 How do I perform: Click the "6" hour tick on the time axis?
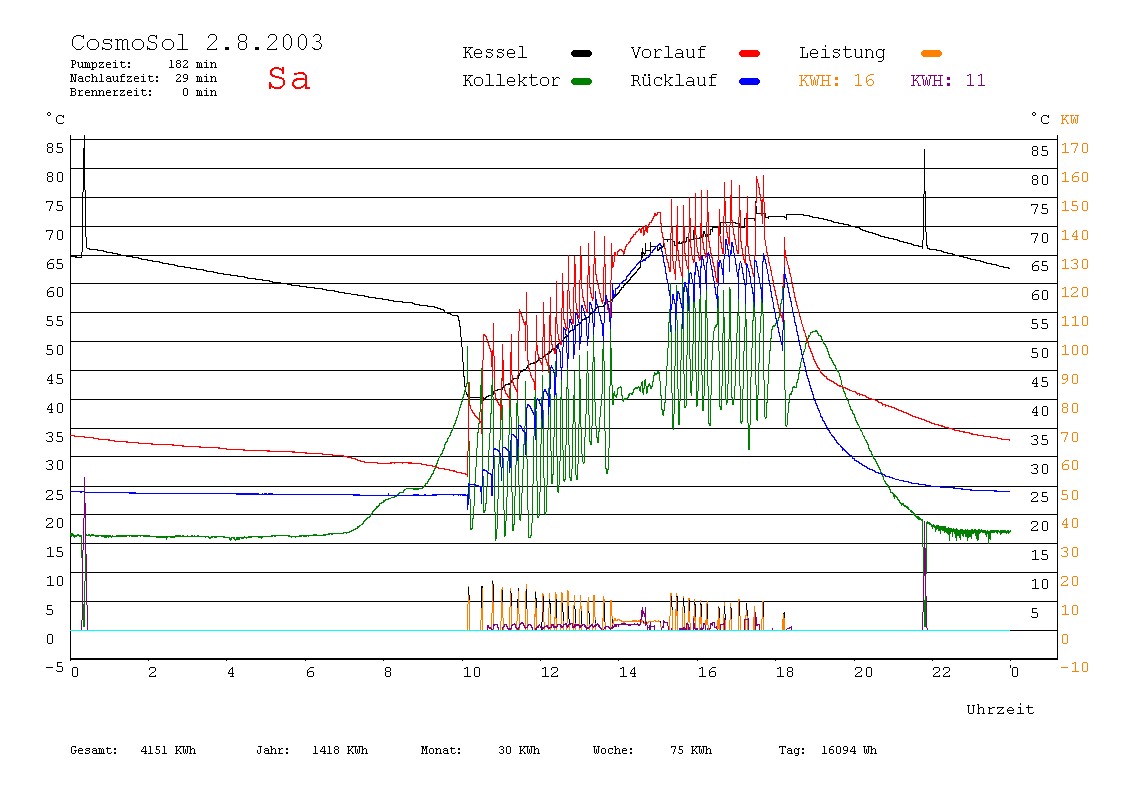tap(310, 672)
